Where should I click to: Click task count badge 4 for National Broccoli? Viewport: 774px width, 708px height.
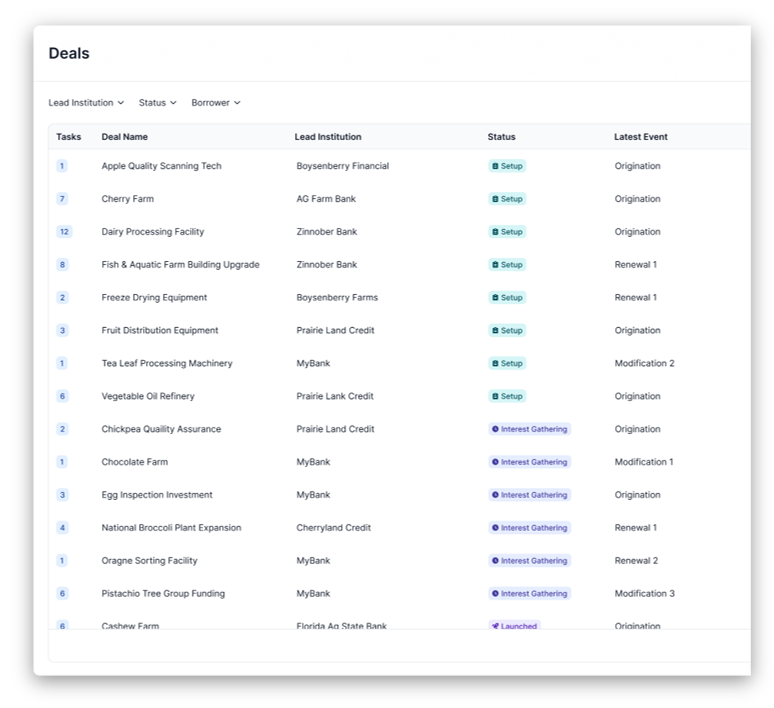click(x=62, y=528)
